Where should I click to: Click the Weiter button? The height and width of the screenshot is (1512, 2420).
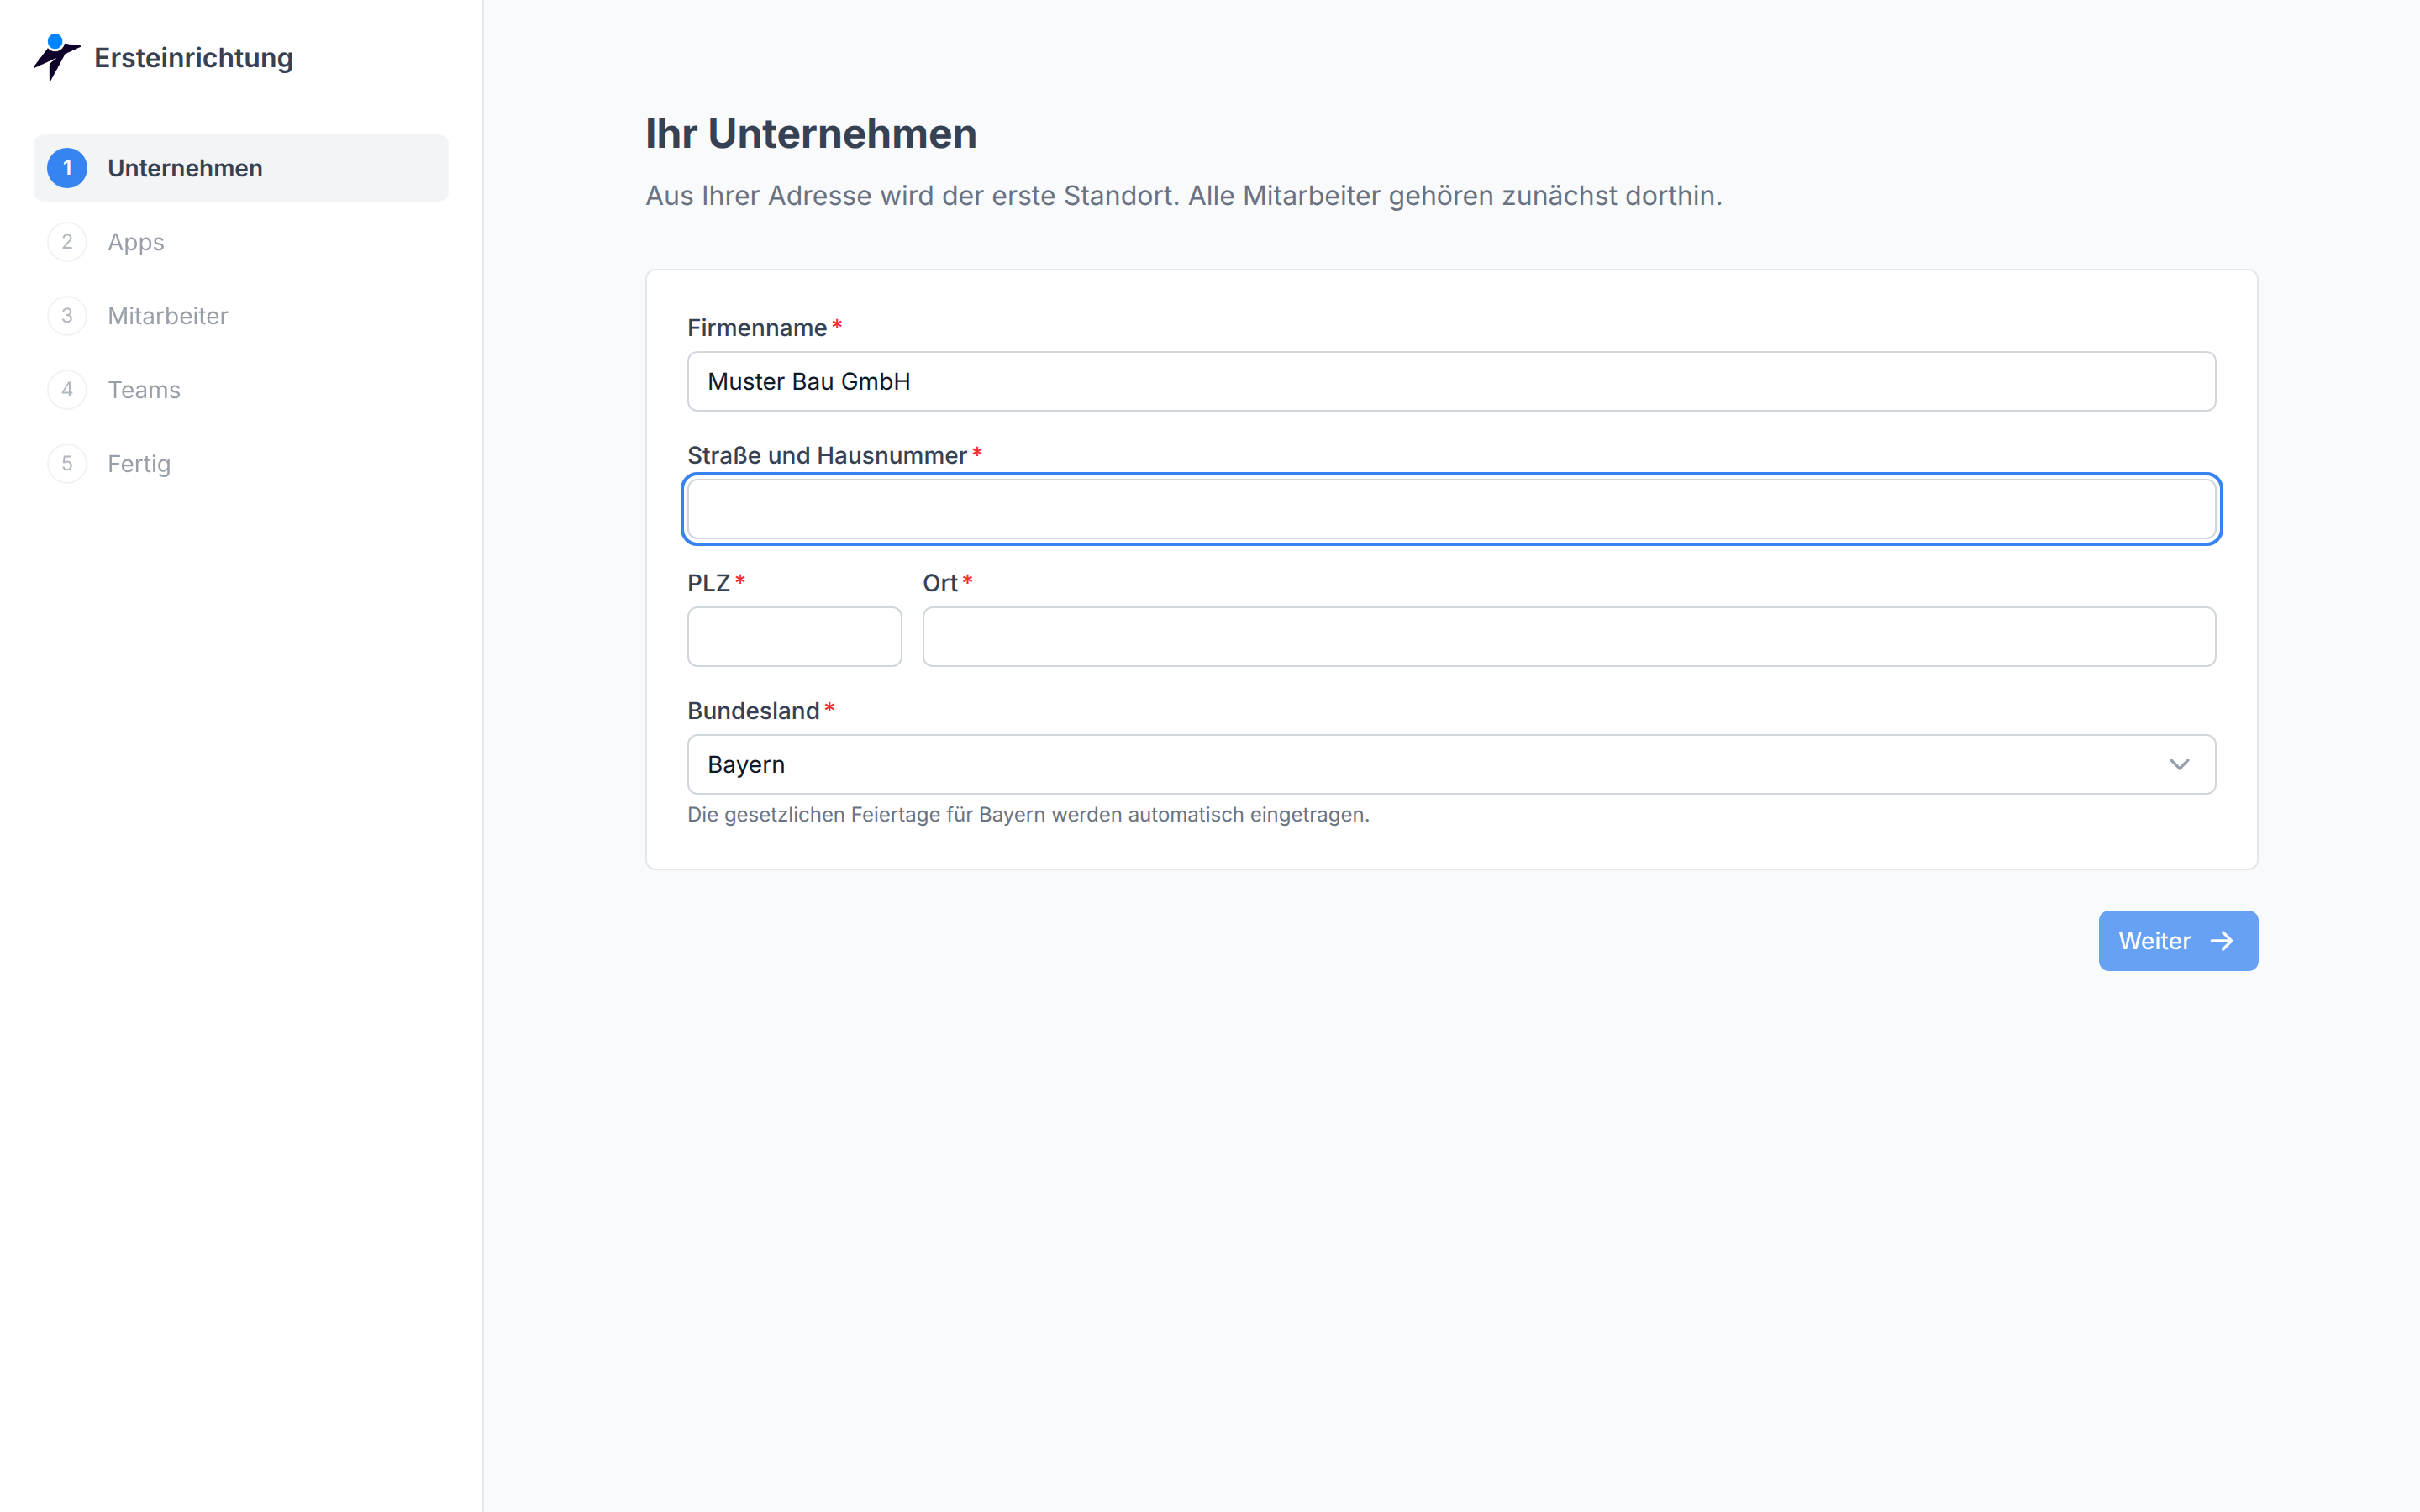click(x=2178, y=941)
